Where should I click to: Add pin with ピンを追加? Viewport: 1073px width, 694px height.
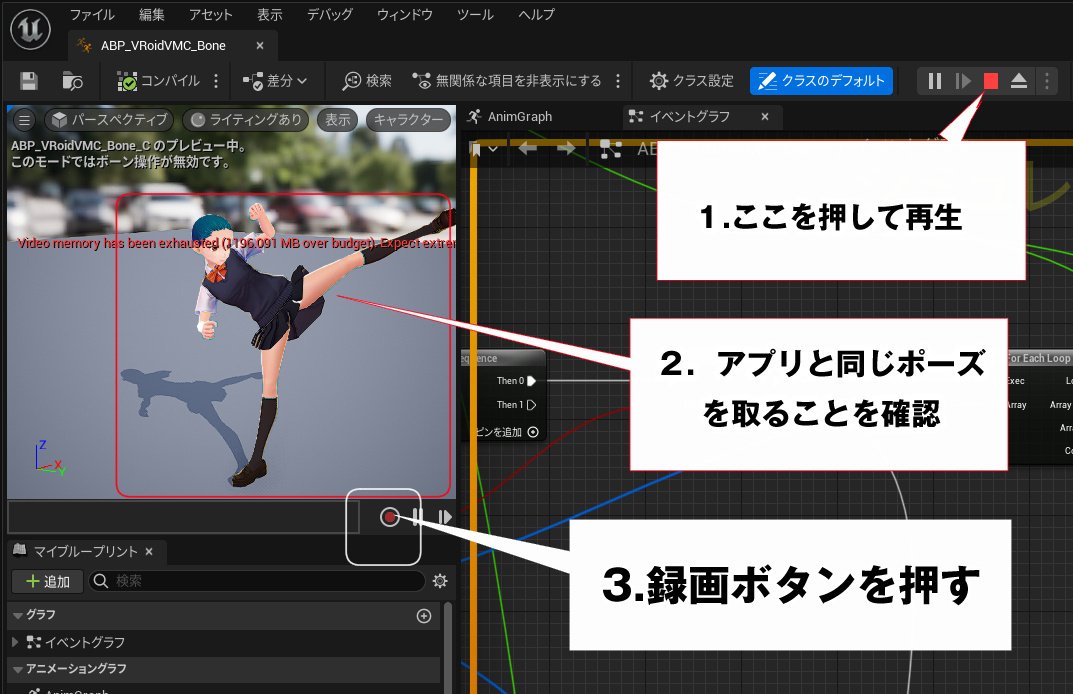tap(507, 432)
